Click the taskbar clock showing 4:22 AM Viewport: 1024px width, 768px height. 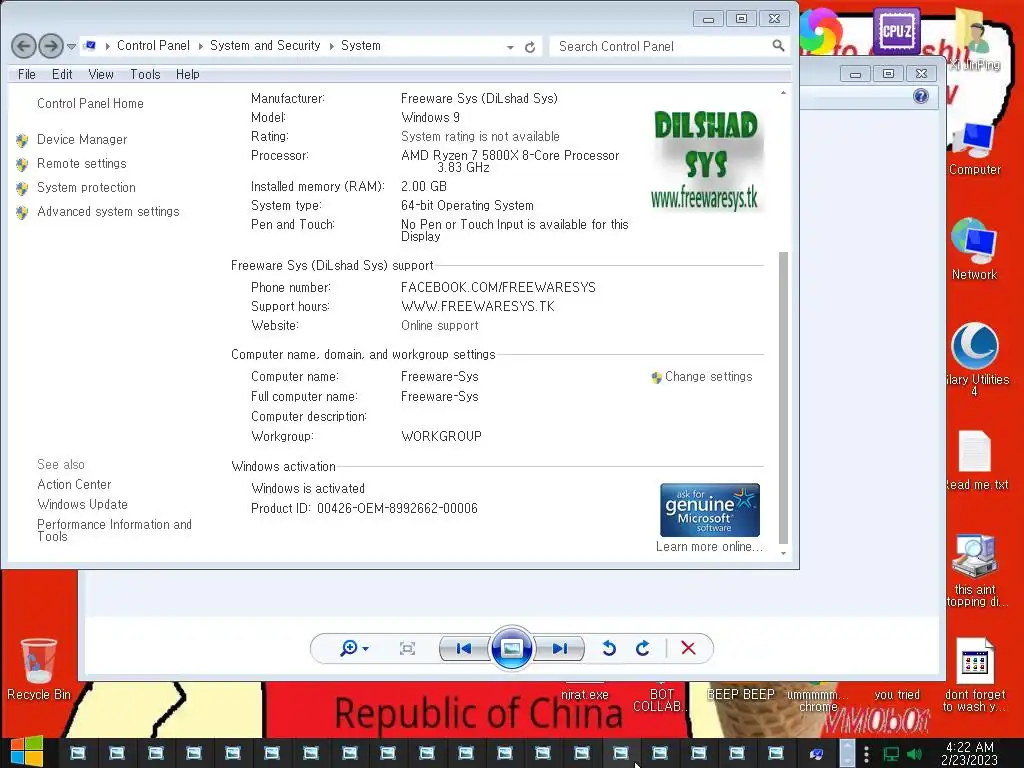[970, 753]
